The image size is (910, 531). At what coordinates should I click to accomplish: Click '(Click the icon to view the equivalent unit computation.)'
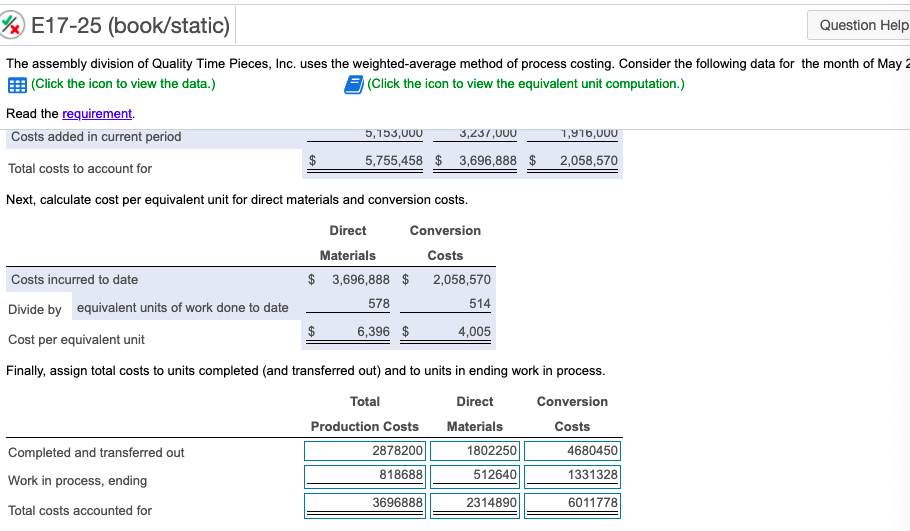526,84
